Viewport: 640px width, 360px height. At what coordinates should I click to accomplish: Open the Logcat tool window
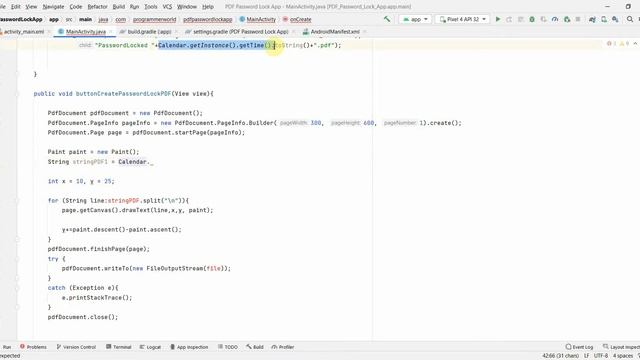pos(150,347)
